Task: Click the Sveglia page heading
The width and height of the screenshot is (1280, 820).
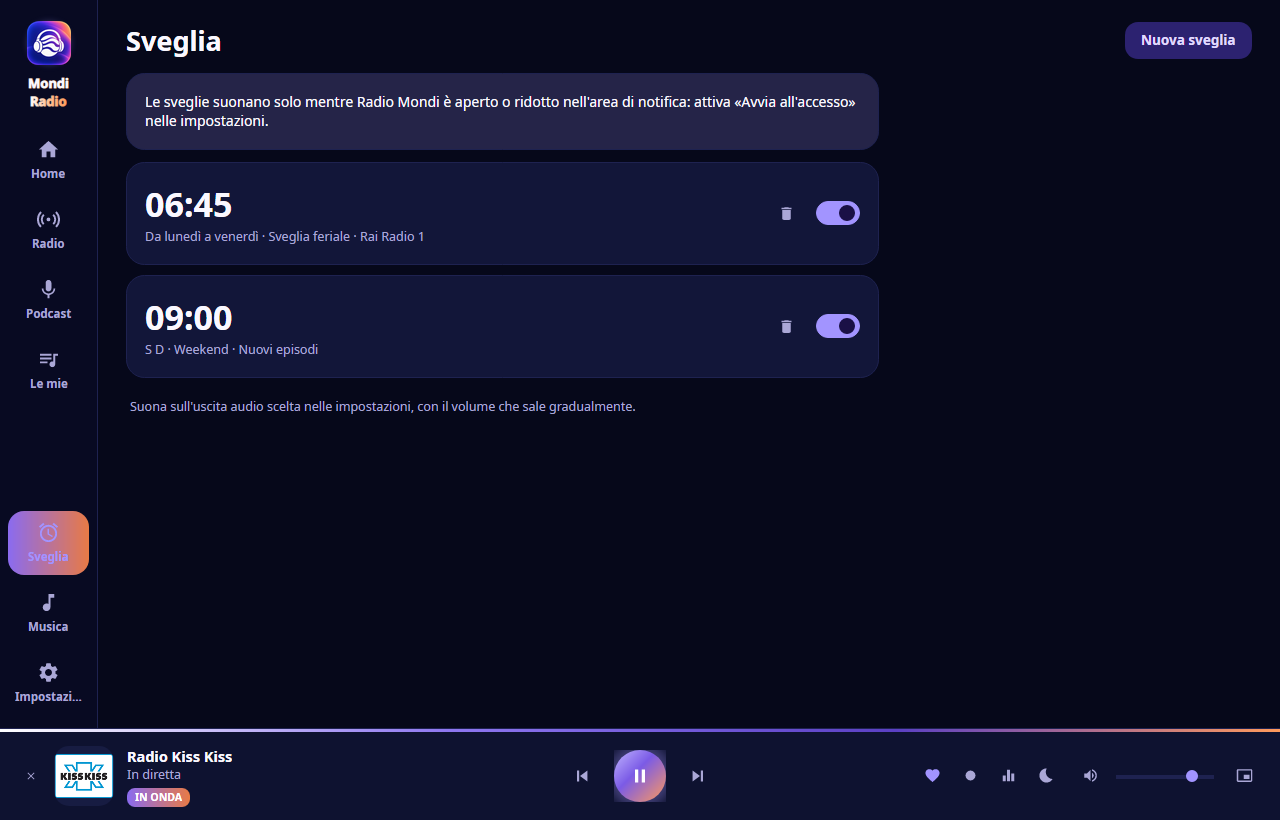Action: pyautogui.click(x=174, y=41)
